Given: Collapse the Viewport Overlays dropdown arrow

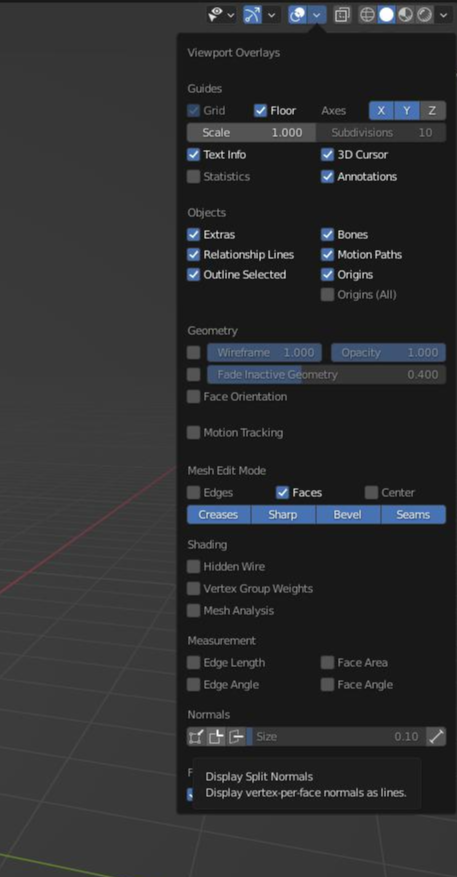Looking at the screenshot, I should (x=317, y=15).
